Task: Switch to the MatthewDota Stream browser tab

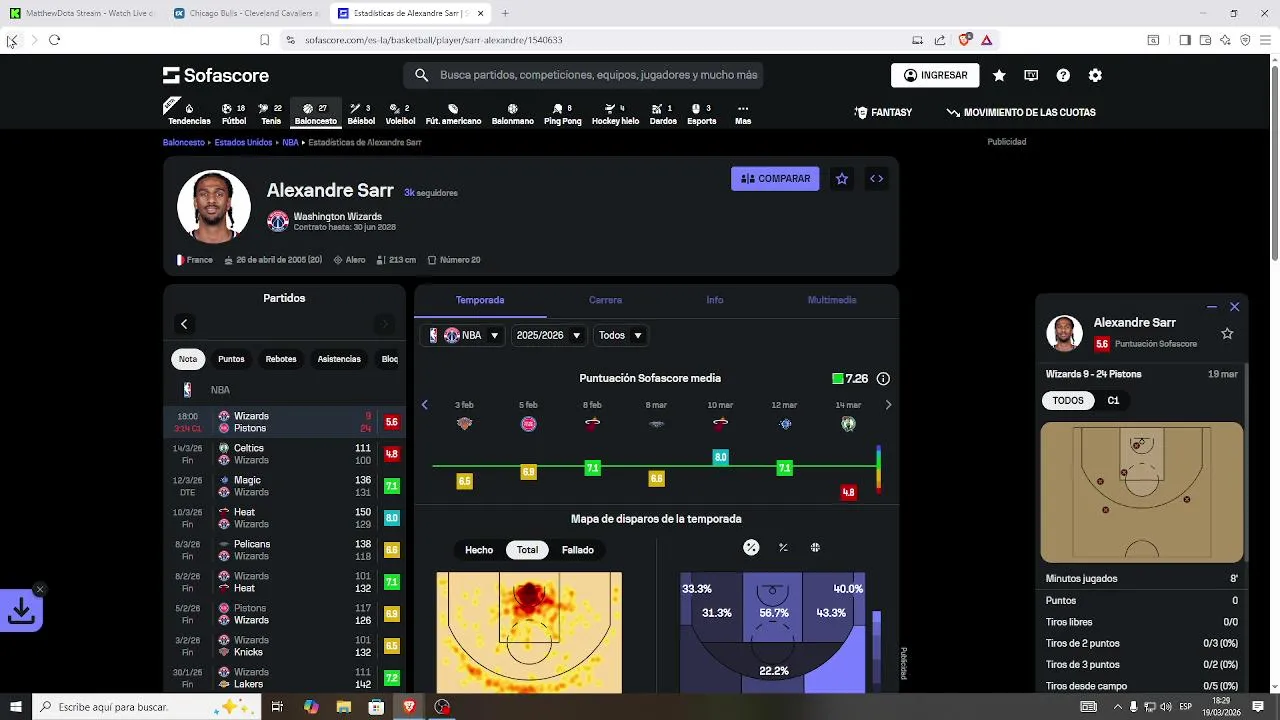Action: tap(84, 13)
